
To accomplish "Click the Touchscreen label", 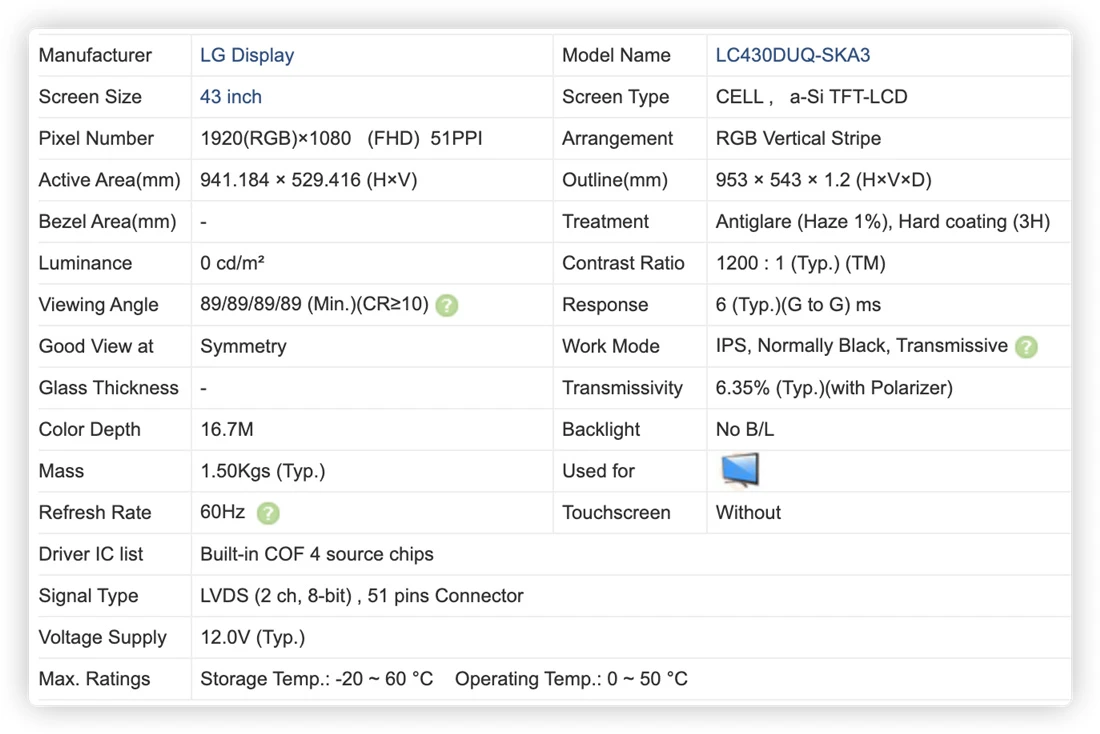I will [617, 513].
